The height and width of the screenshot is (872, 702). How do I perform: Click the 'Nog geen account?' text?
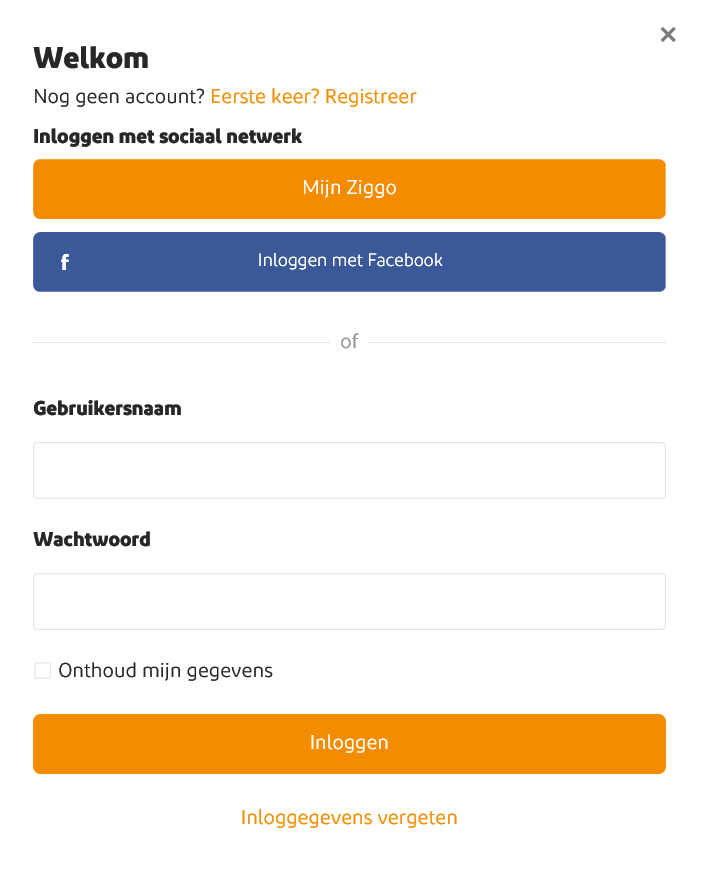click(119, 97)
